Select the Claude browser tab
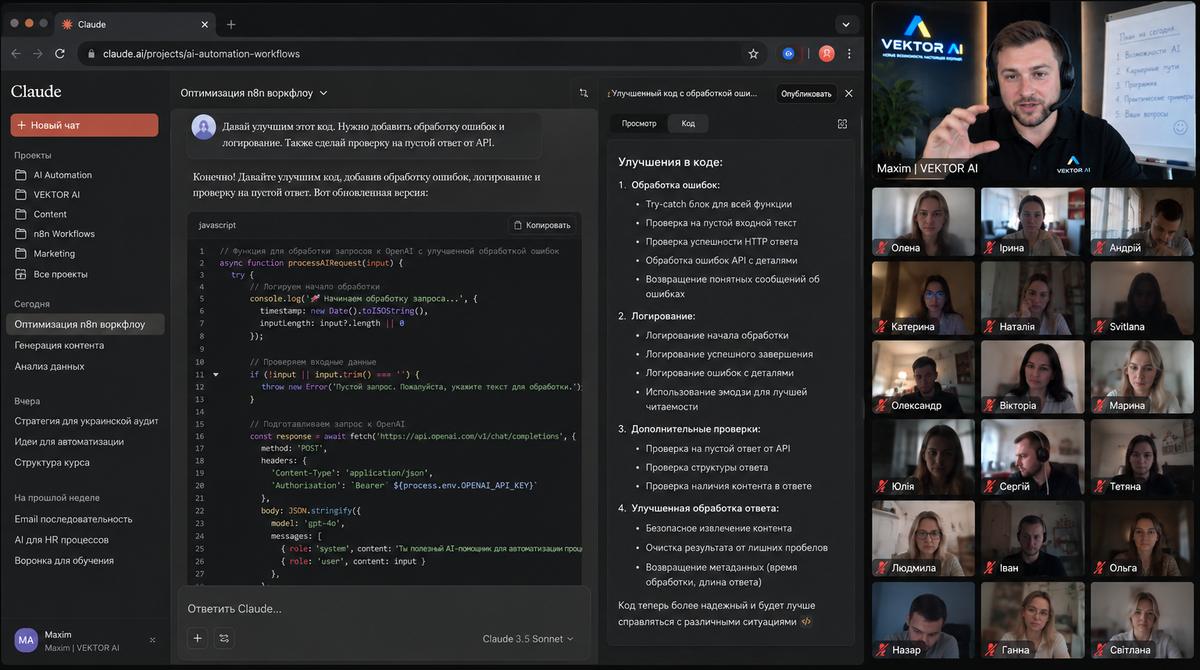Image resolution: width=1200 pixels, height=670 pixels. click(x=133, y=24)
